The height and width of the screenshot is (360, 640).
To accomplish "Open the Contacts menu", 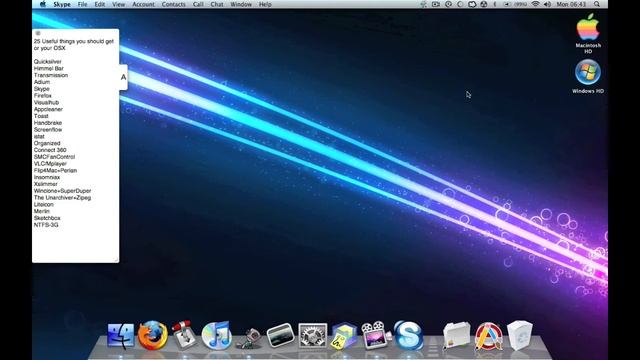I will (173, 4).
